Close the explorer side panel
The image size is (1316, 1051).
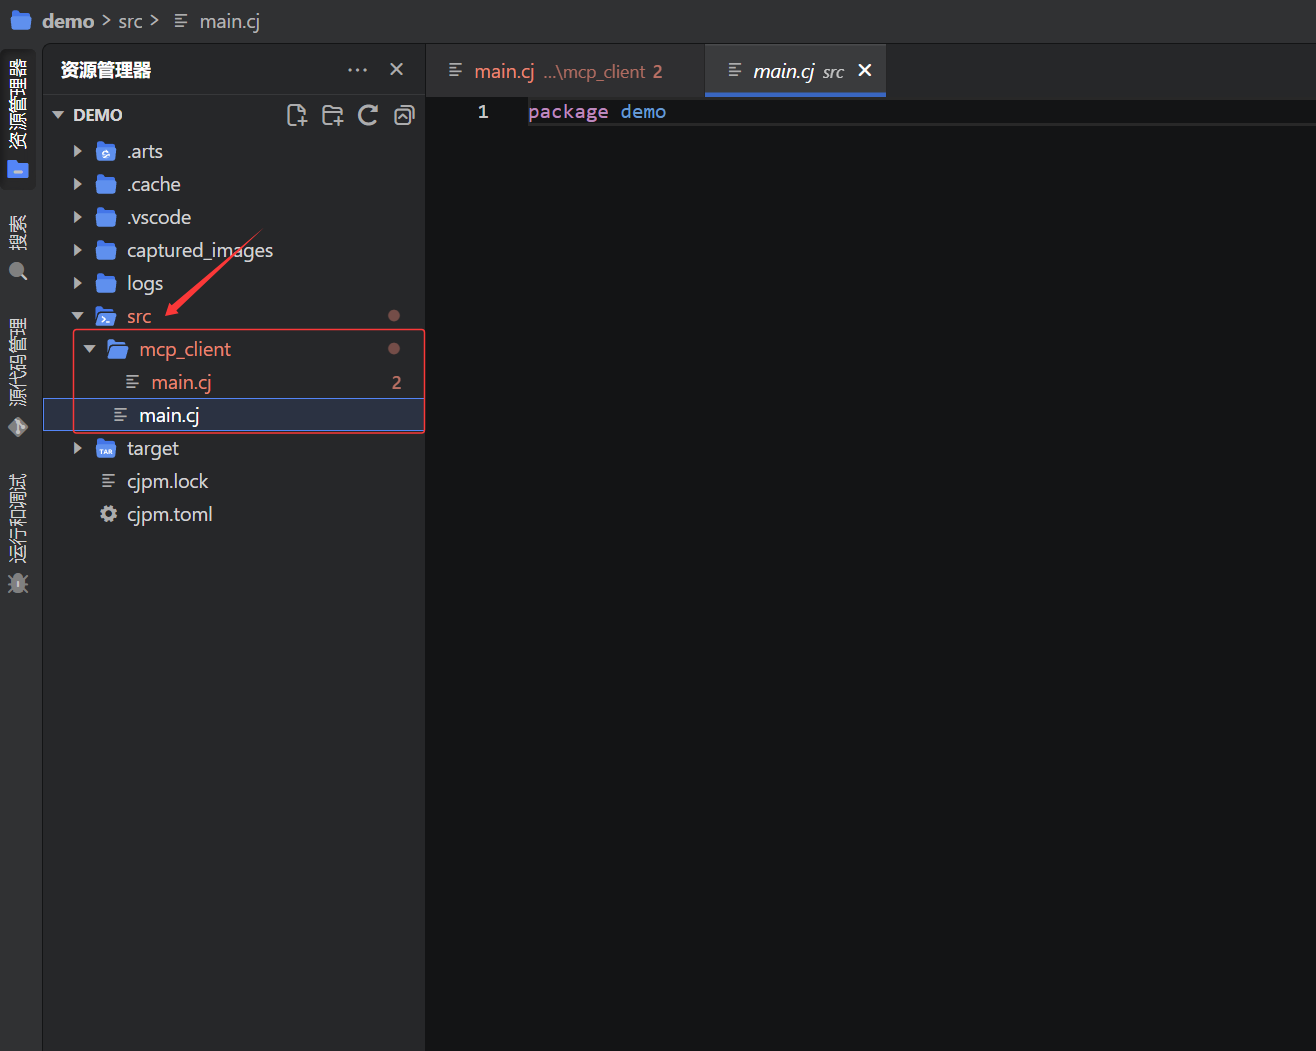[396, 69]
